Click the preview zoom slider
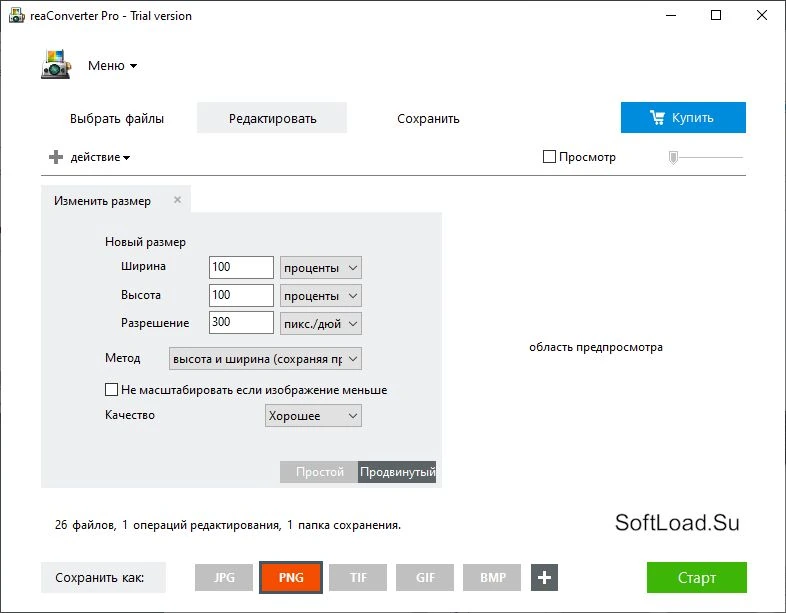The height and width of the screenshot is (613, 786). [706, 157]
